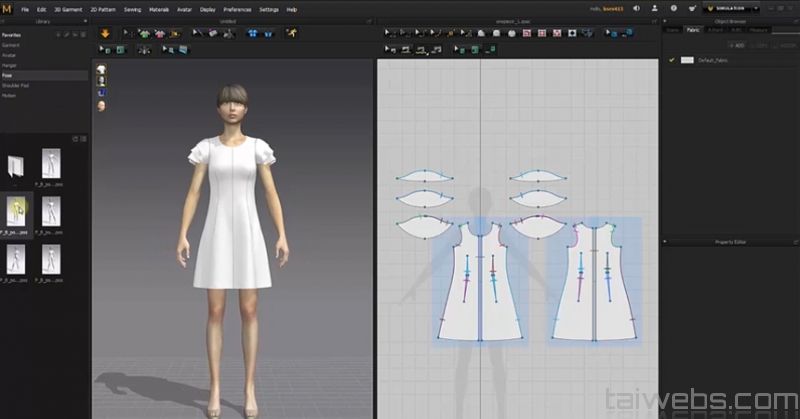Click the Default_Fabric white color swatch
The image size is (800, 419).
point(687,60)
